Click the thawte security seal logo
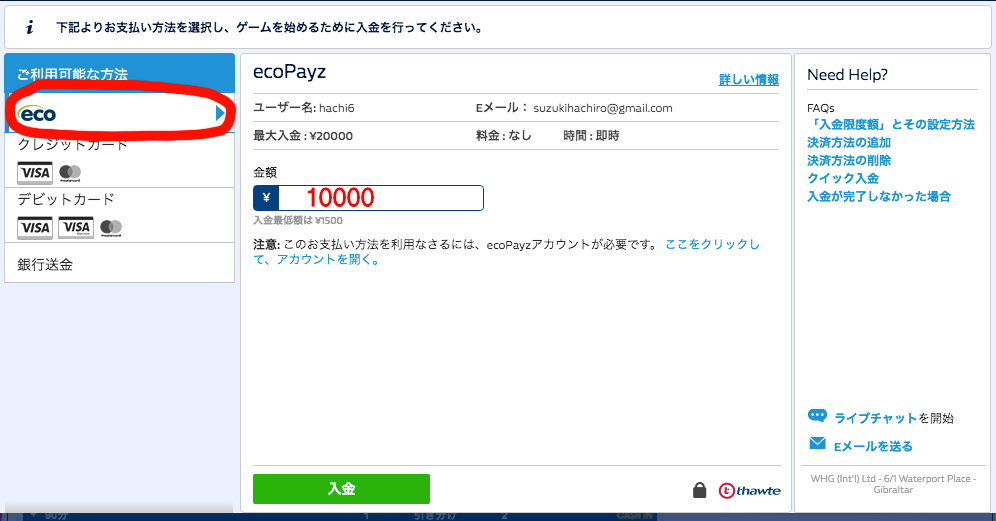Image resolution: width=996 pixels, height=521 pixels. 749,490
